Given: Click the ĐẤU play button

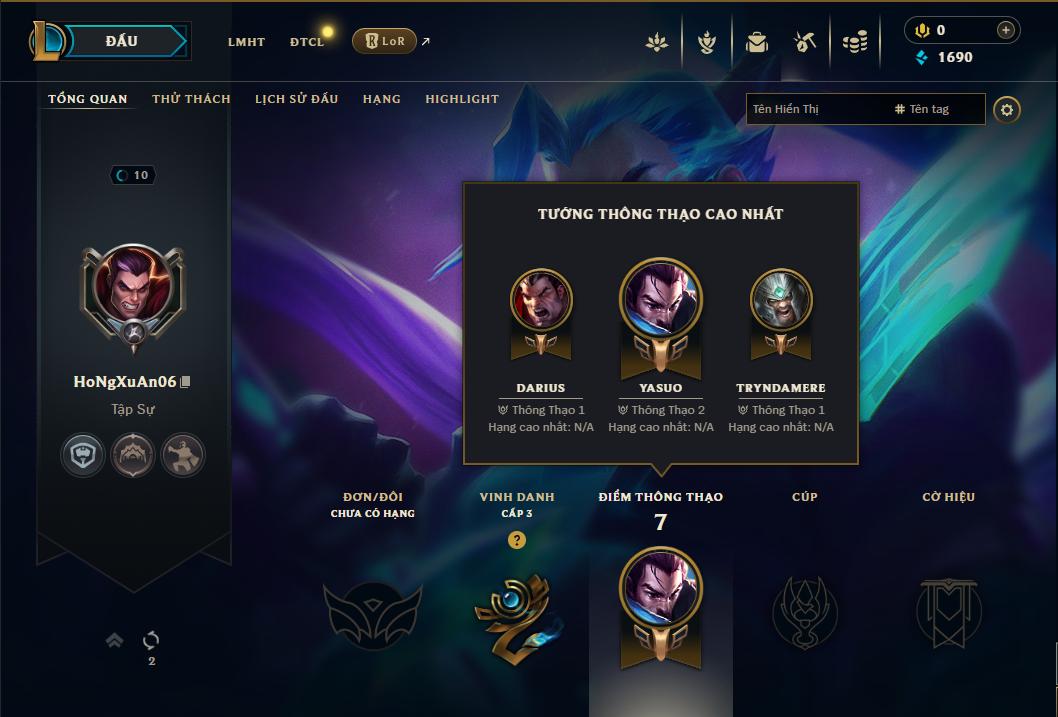Looking at the screenshot, I should click(x=121, y=41).
